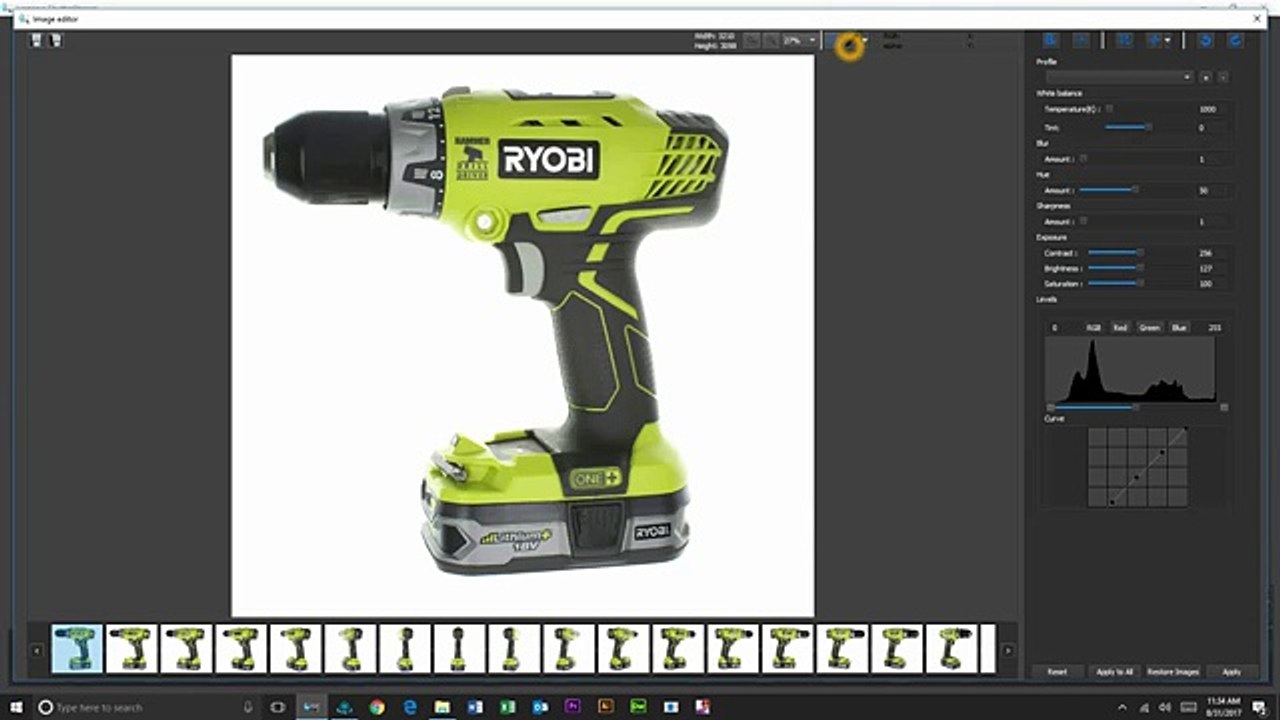
Task: Select the first highlighted drill thumbnail
Action: [x=77, y=649]
